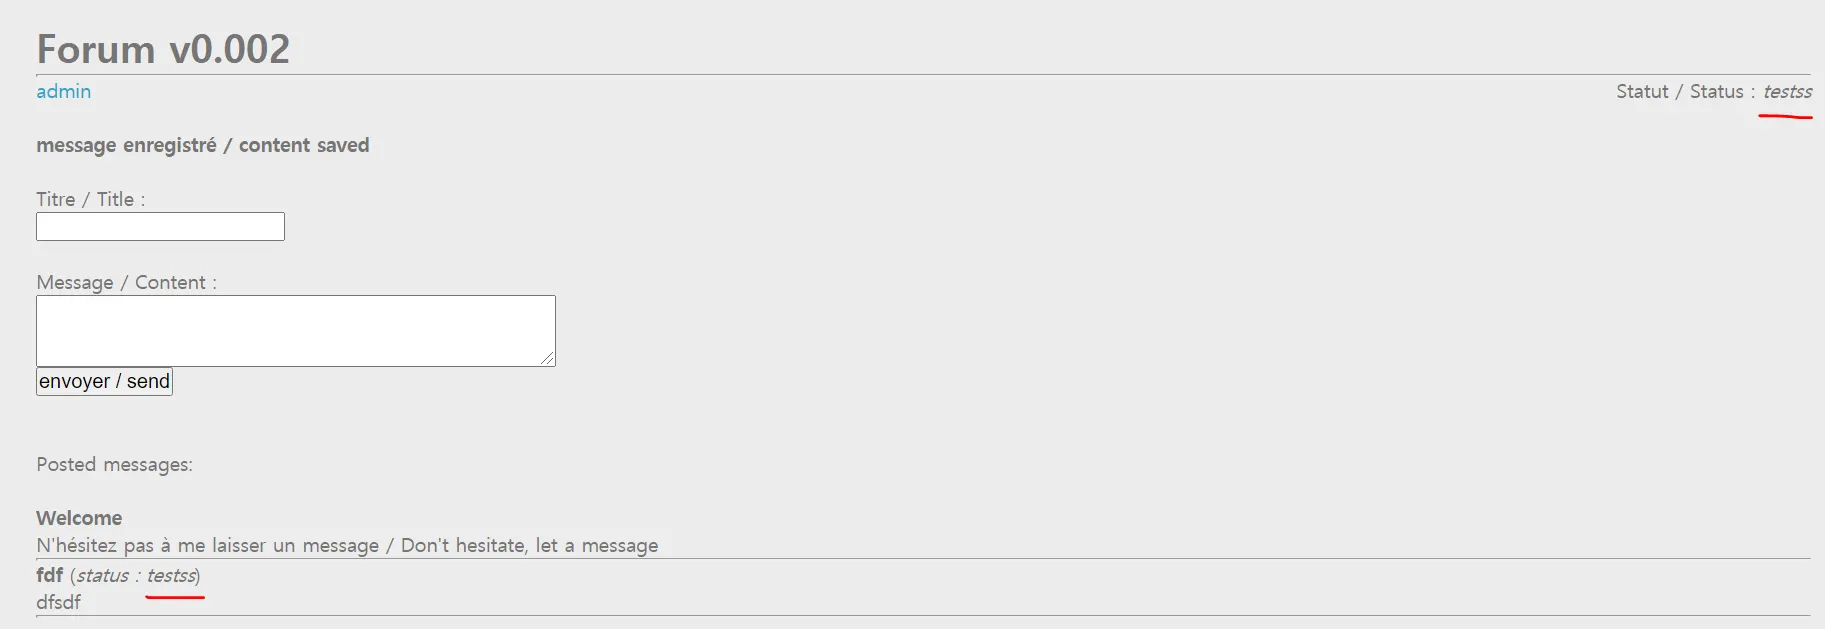Click the Message / Content label
1825x629 pixels.
[x=126, y=282]
